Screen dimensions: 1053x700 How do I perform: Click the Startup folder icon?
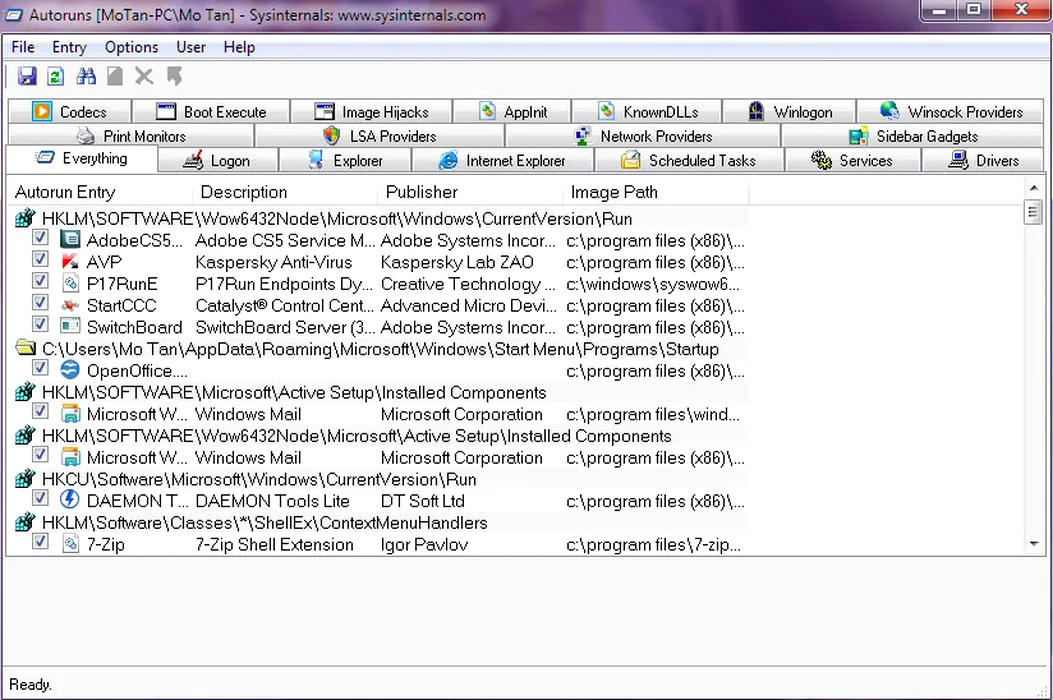26,348
